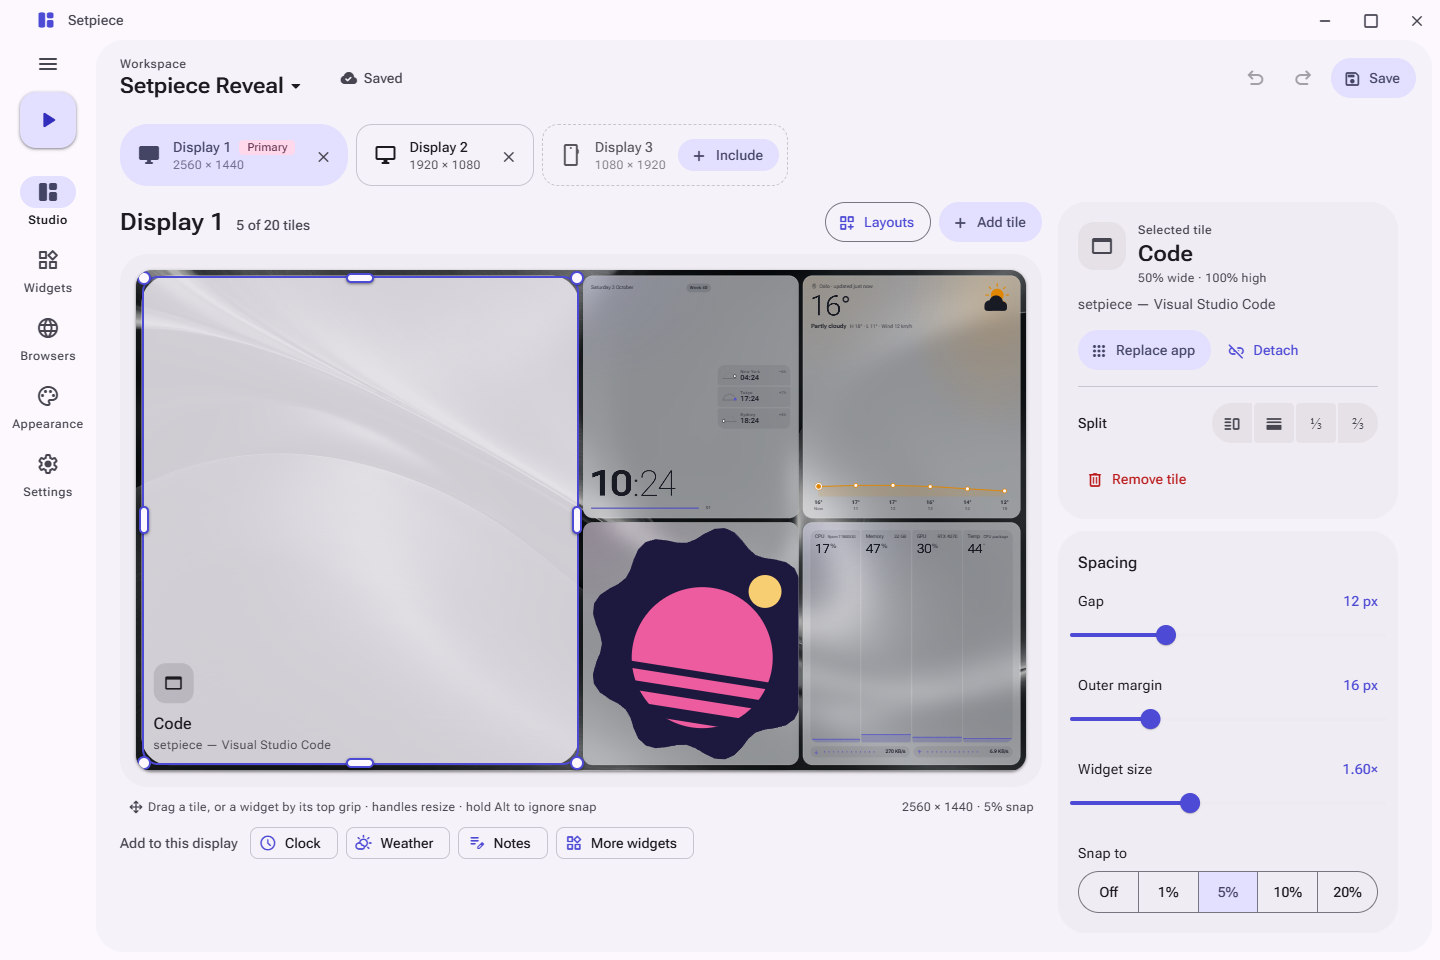Split tile with the side-by-side columns icon
Screen dimensions: 1440x960
point(1232,424)
